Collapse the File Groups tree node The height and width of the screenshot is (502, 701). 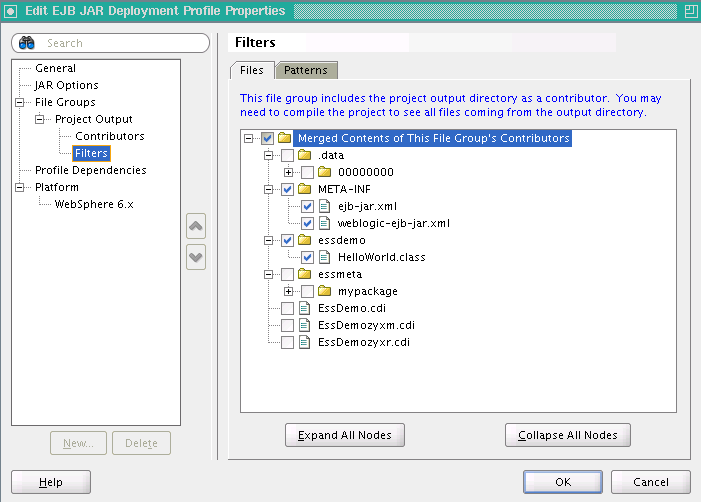pyautogui.click(x=19, y=102)
